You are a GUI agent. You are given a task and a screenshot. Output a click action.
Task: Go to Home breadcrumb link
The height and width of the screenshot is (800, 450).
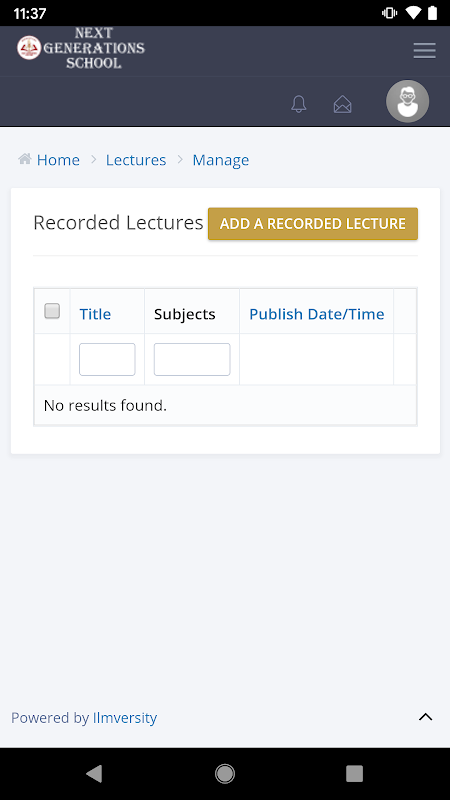tap(58, 160)
